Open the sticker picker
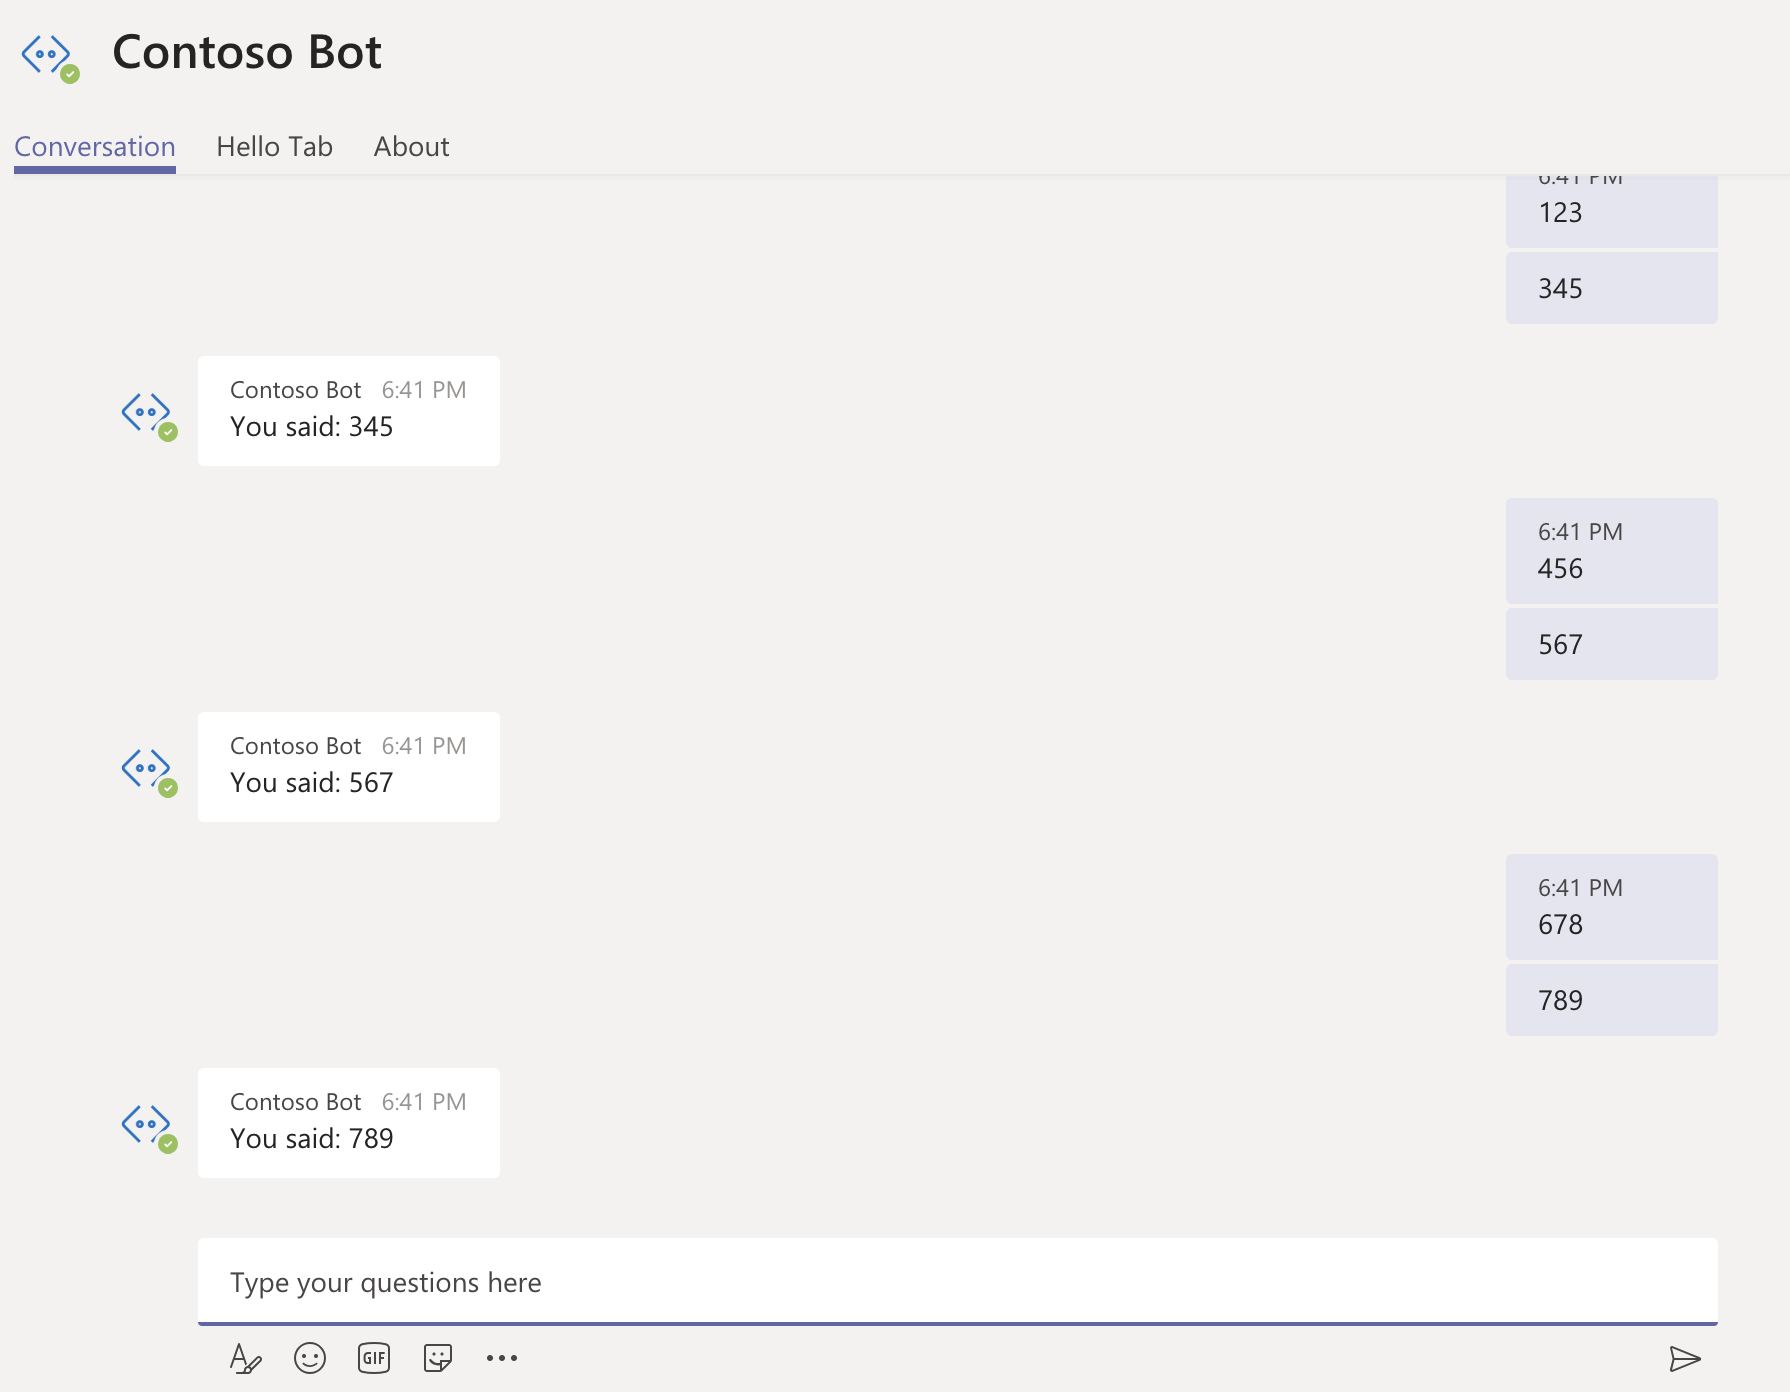The image size is (1790, 1392). [x=438, y=1358]
